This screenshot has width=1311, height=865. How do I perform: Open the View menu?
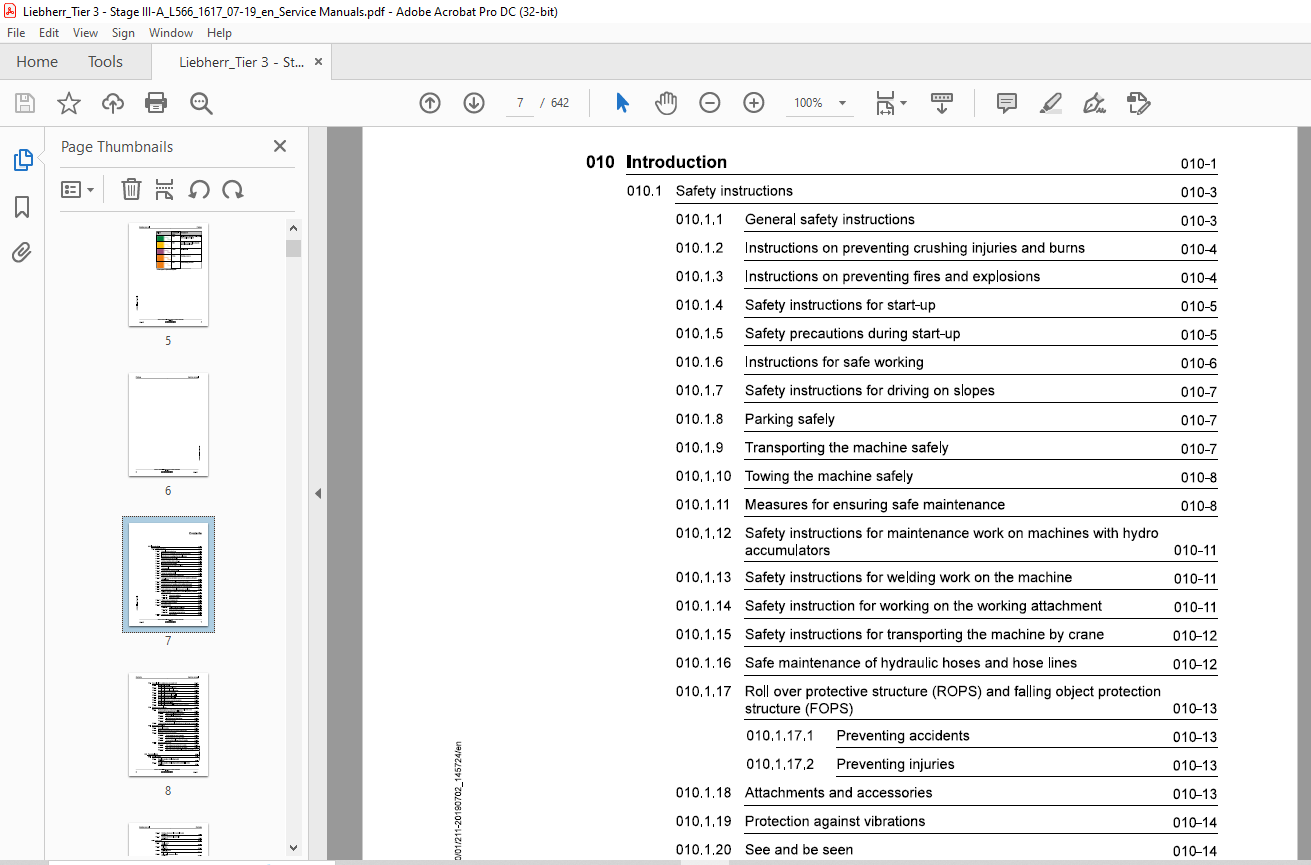click(x=86, y=33)
